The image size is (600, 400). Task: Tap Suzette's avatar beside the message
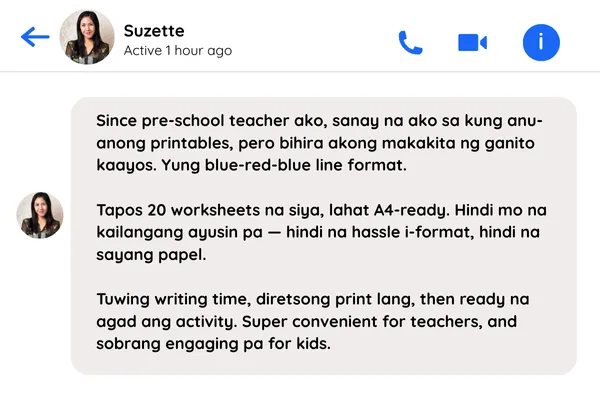point(40,216)
